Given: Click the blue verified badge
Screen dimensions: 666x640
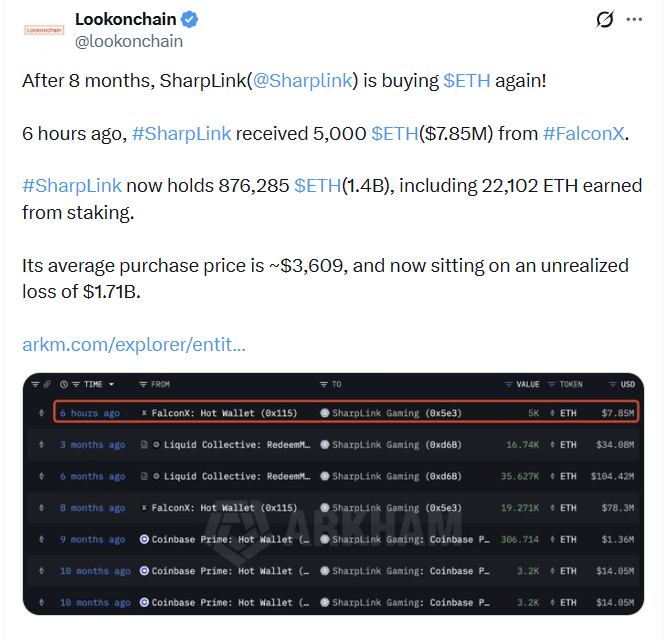Looking at the screenshot, I should [x=189, y=20].
